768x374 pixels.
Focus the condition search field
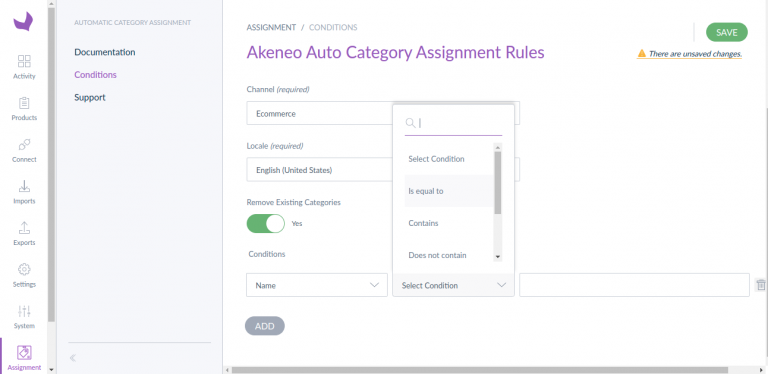(x=454, y=123)
